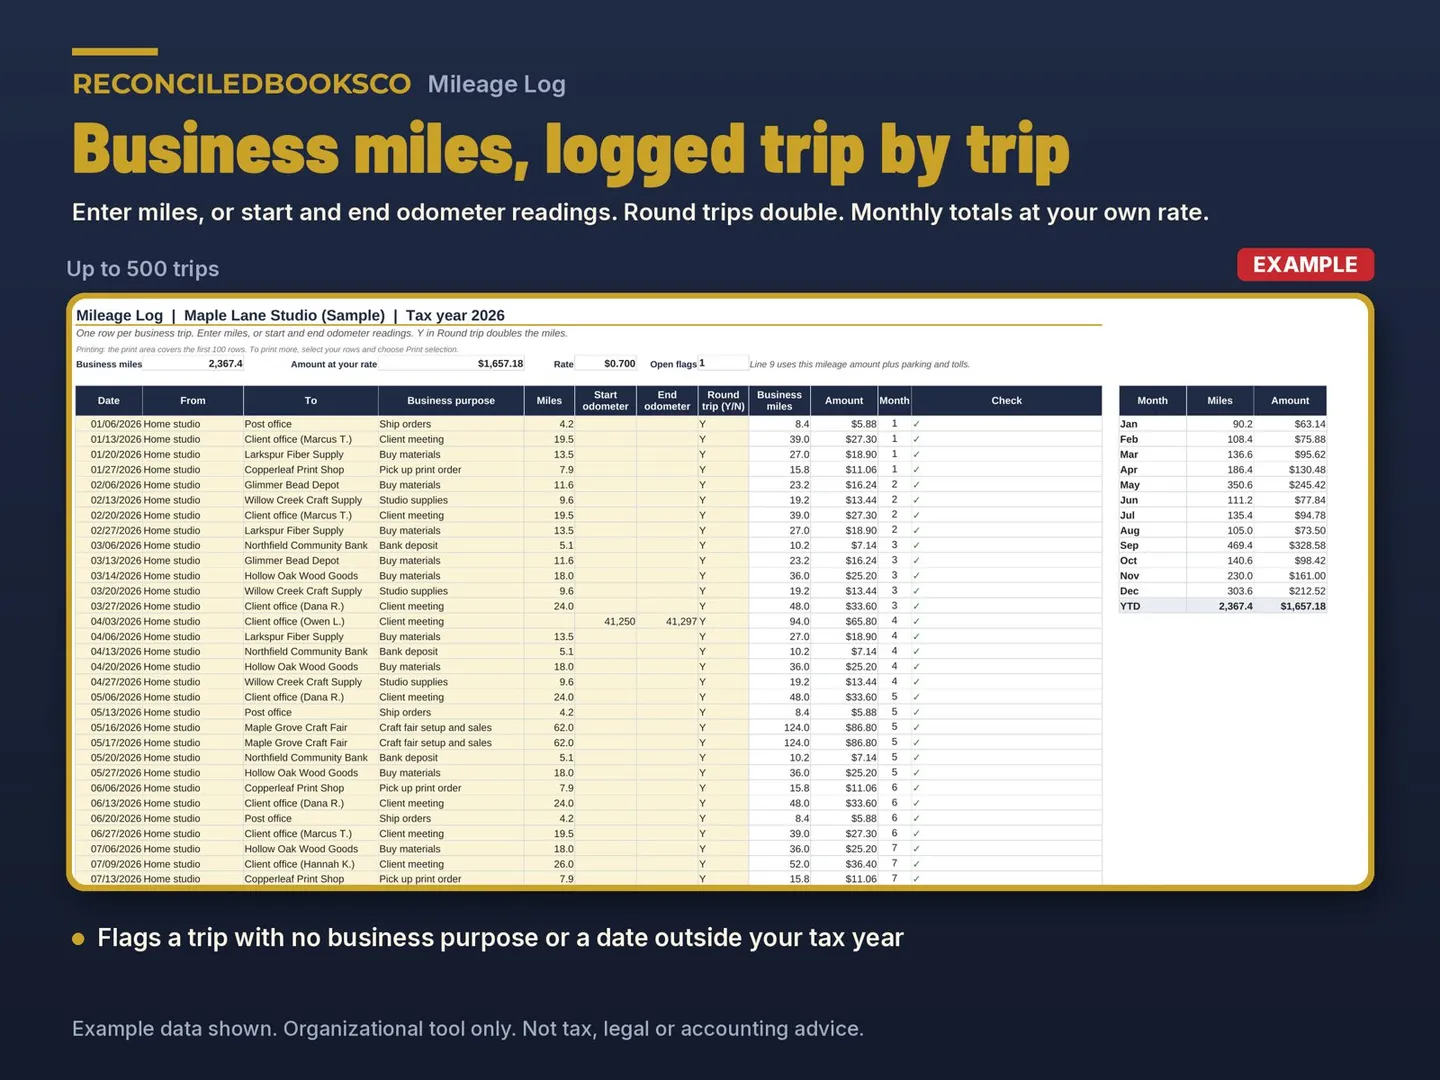The width and height of the screenshot is (1440, 1080).
Task: Select the Open flags value cell
Action: (x=723, y=363)
